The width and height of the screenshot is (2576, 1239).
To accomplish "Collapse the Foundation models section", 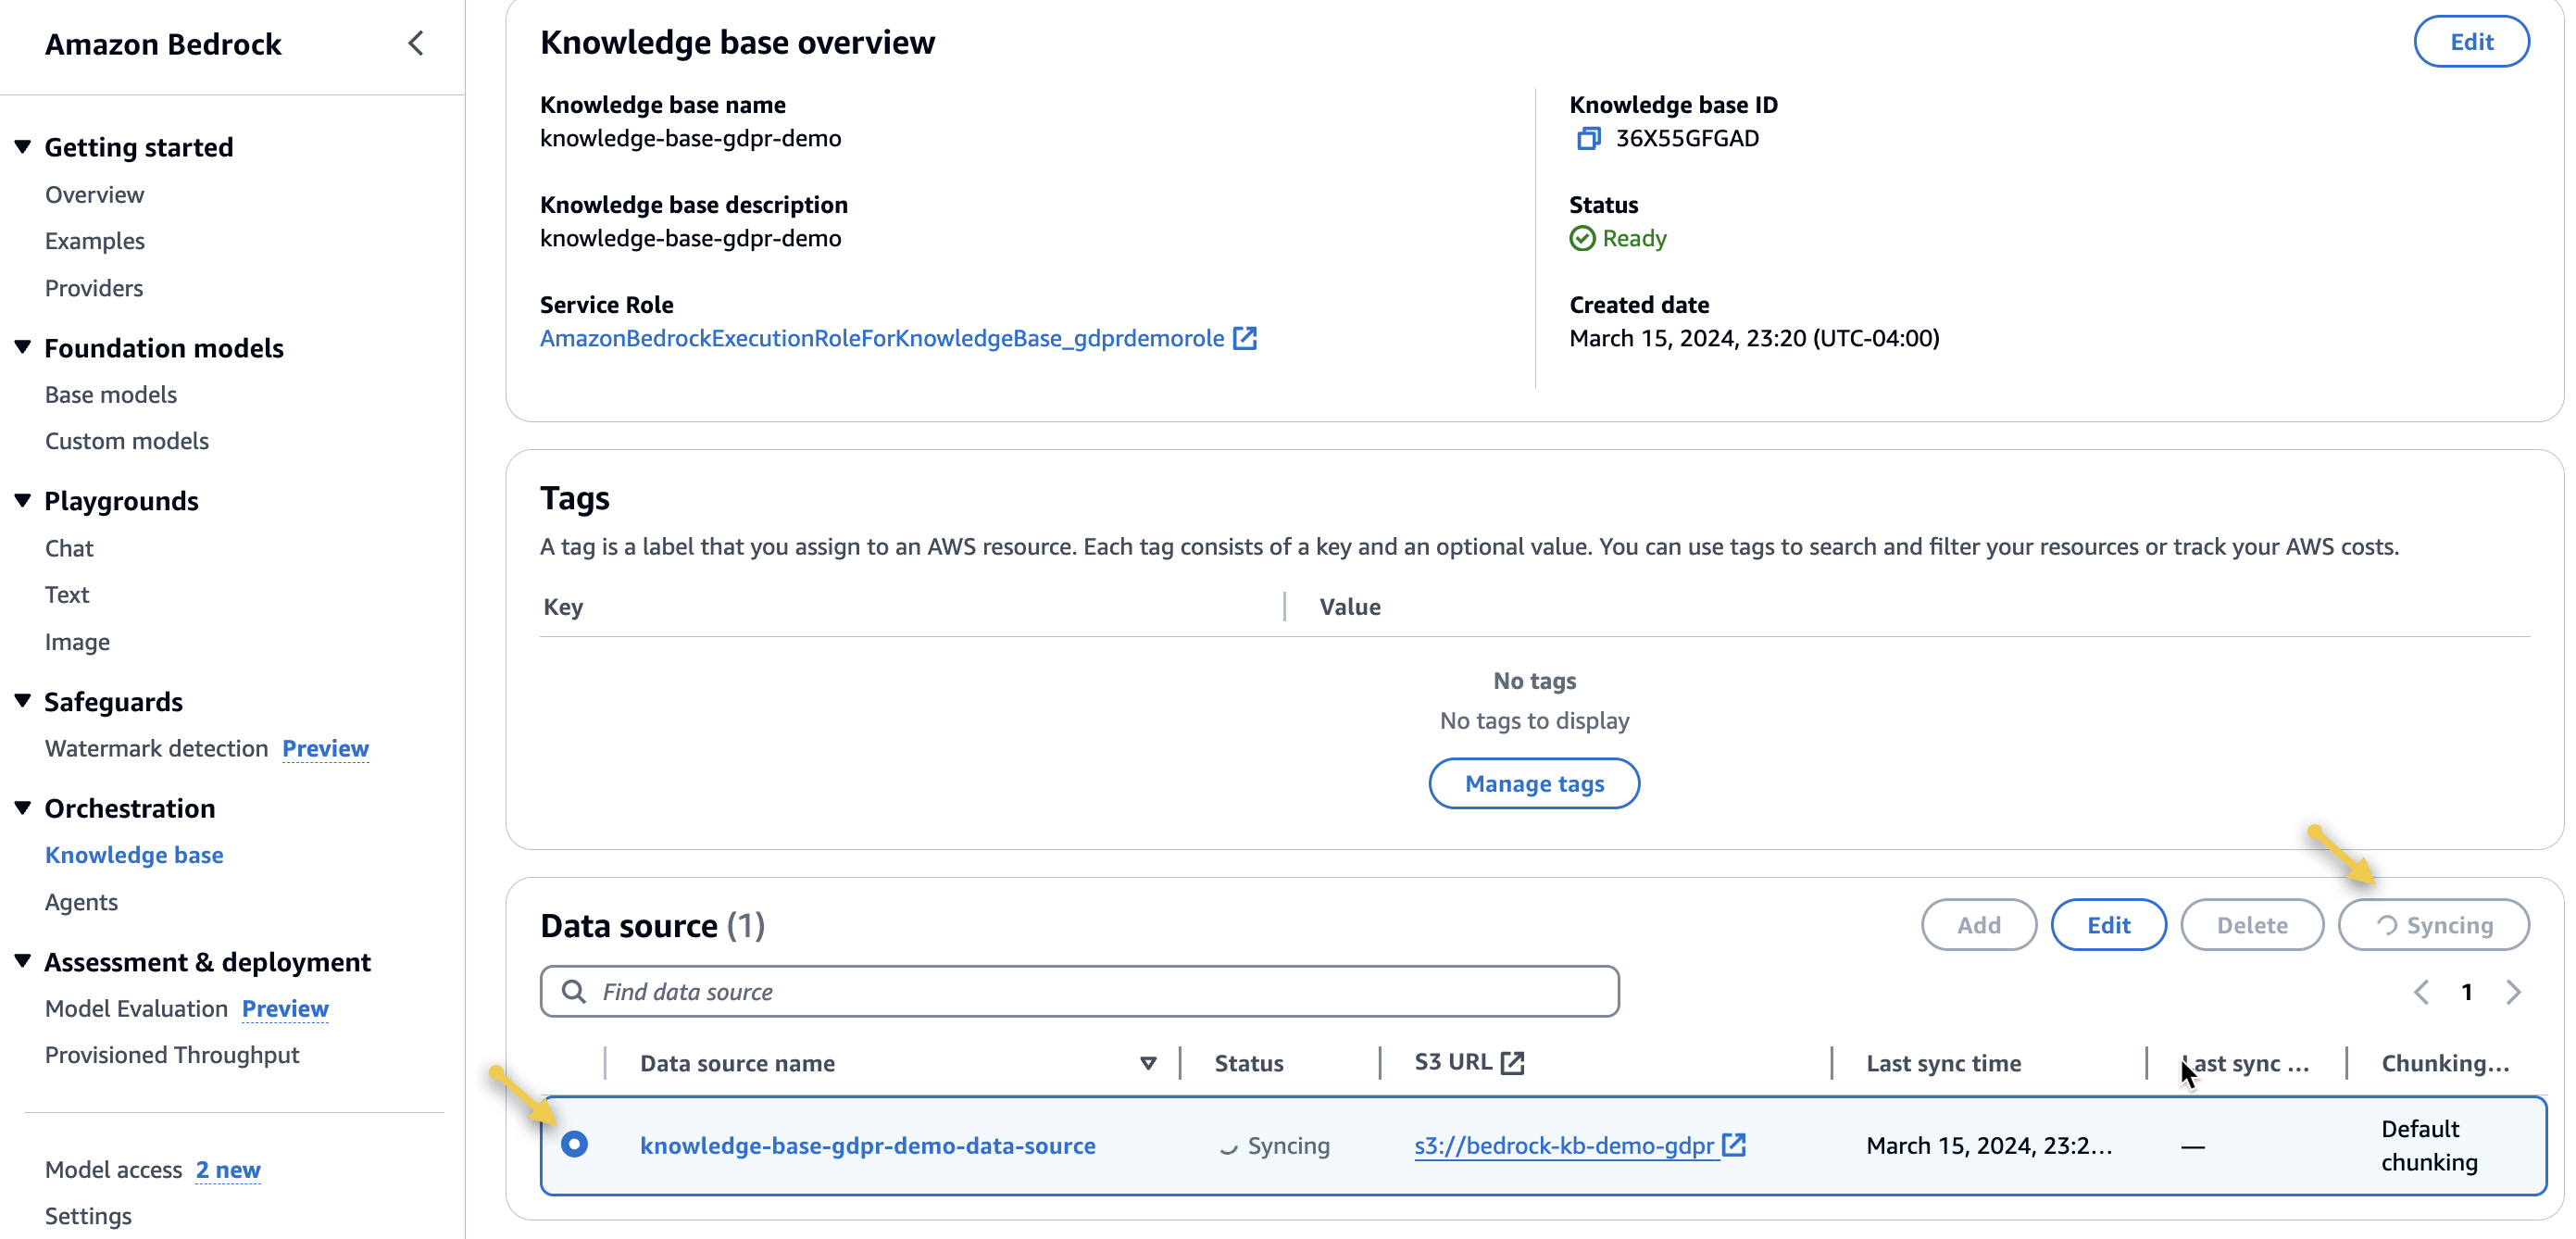I will [x=23, y=347].
